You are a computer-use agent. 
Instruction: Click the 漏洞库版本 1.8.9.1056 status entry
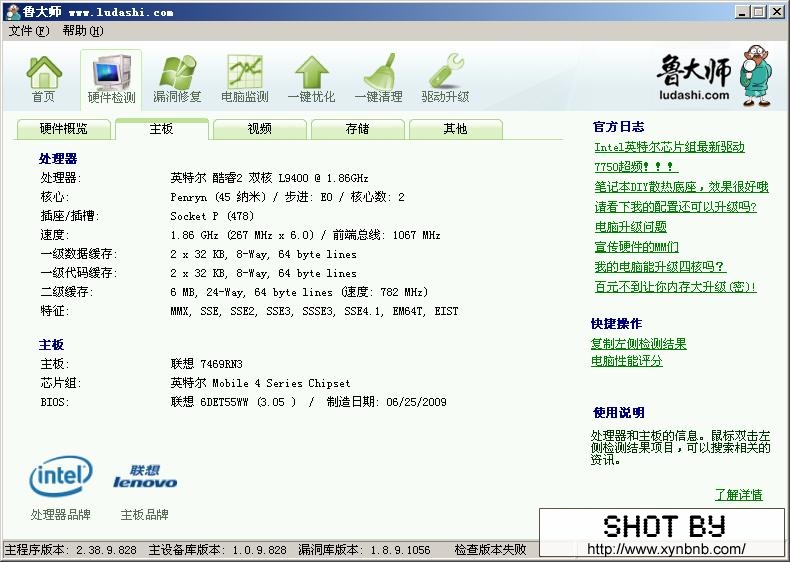pyautogui.click(x=364, y=549)
